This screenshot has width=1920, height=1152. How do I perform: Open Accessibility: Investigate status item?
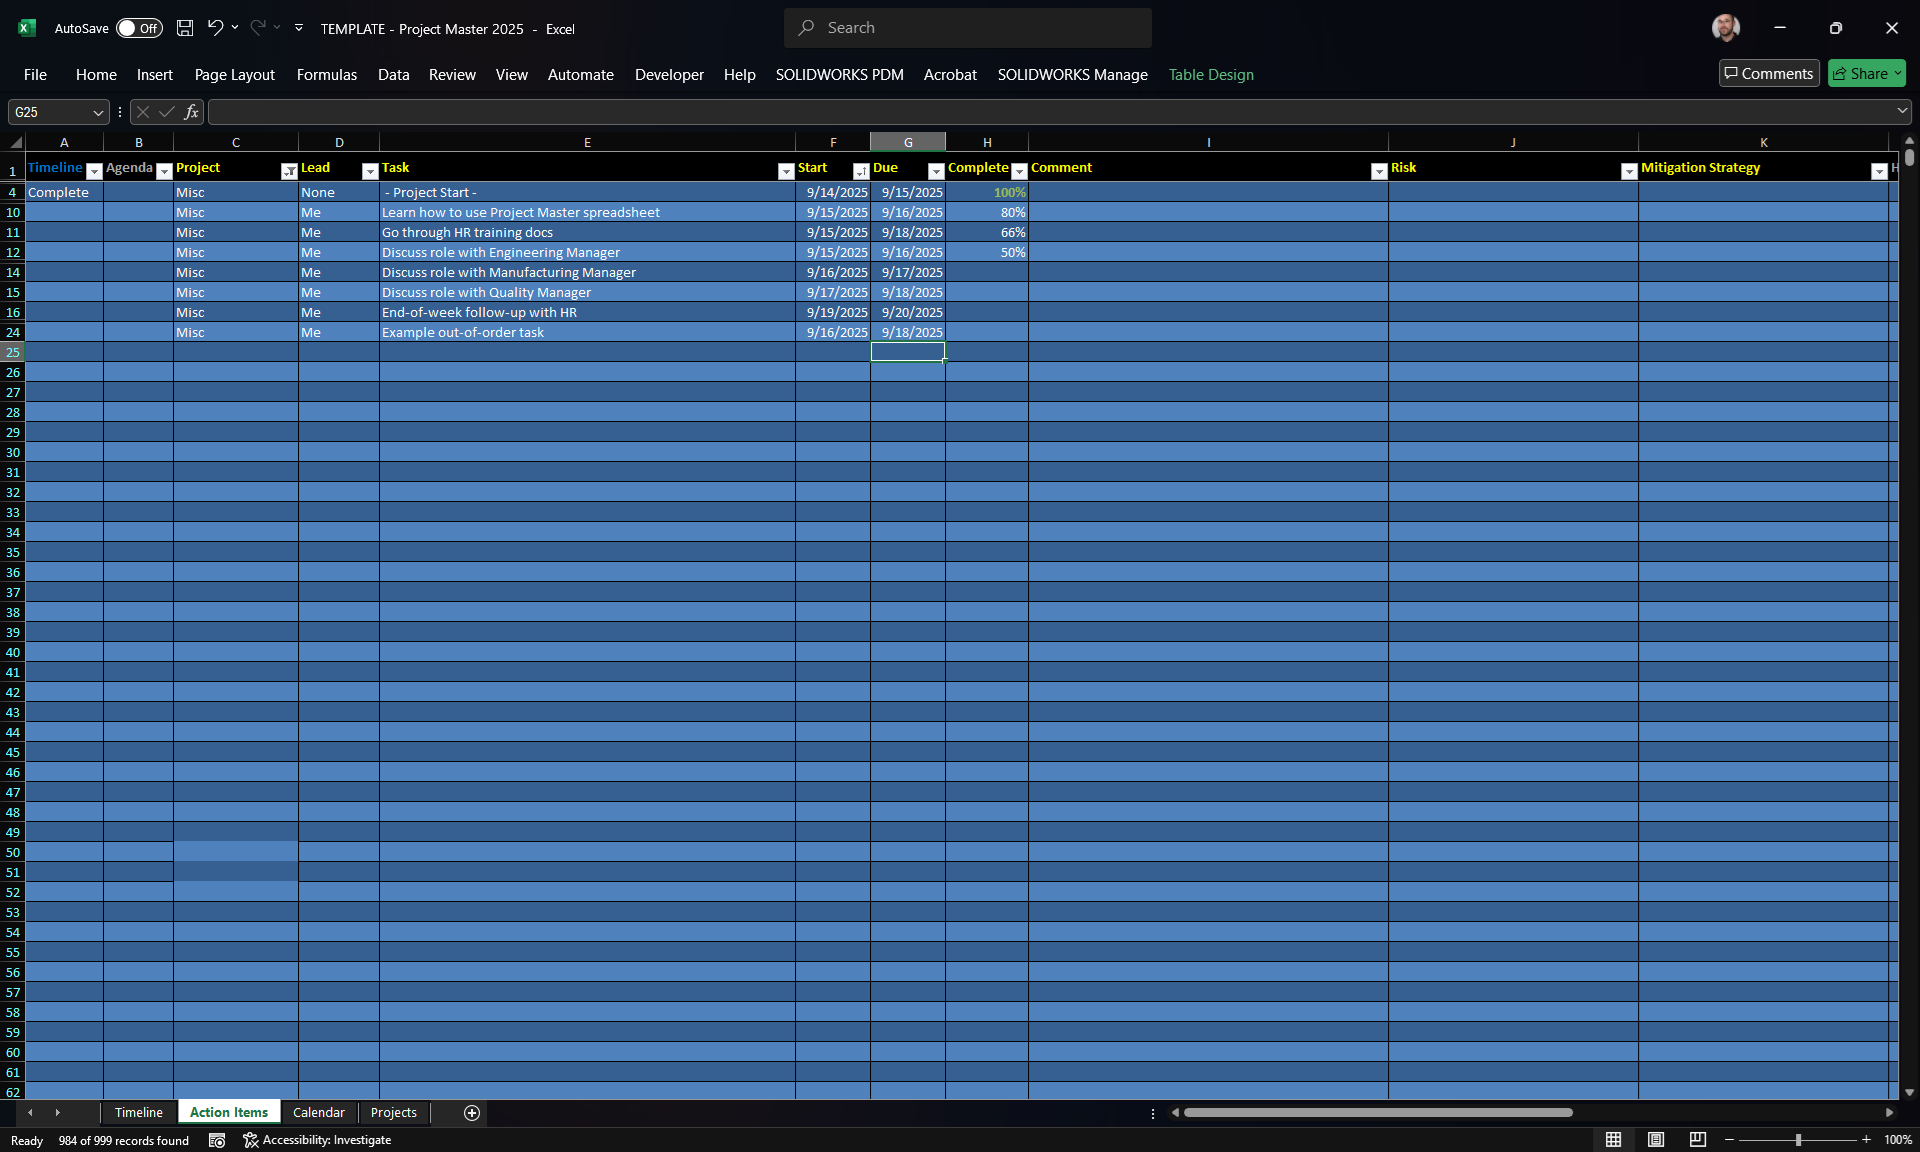[x=317, y=1140]
